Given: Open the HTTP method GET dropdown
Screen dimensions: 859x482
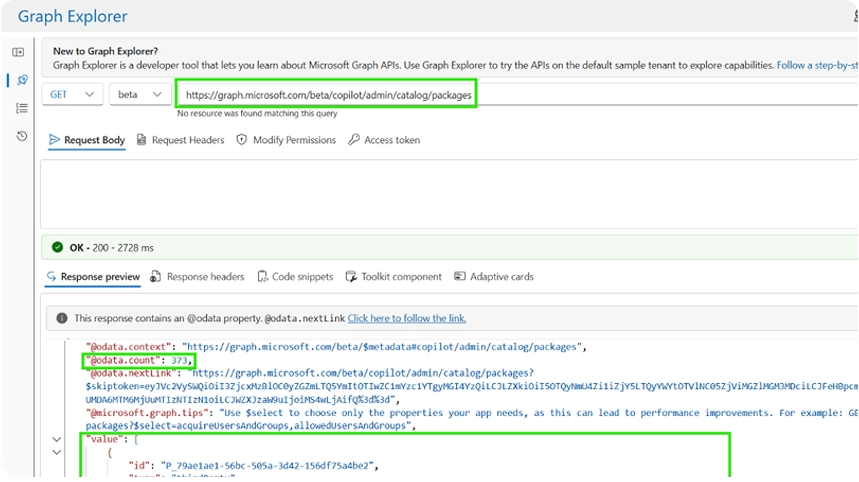Looking at the screenshot, I should (72, 94).
